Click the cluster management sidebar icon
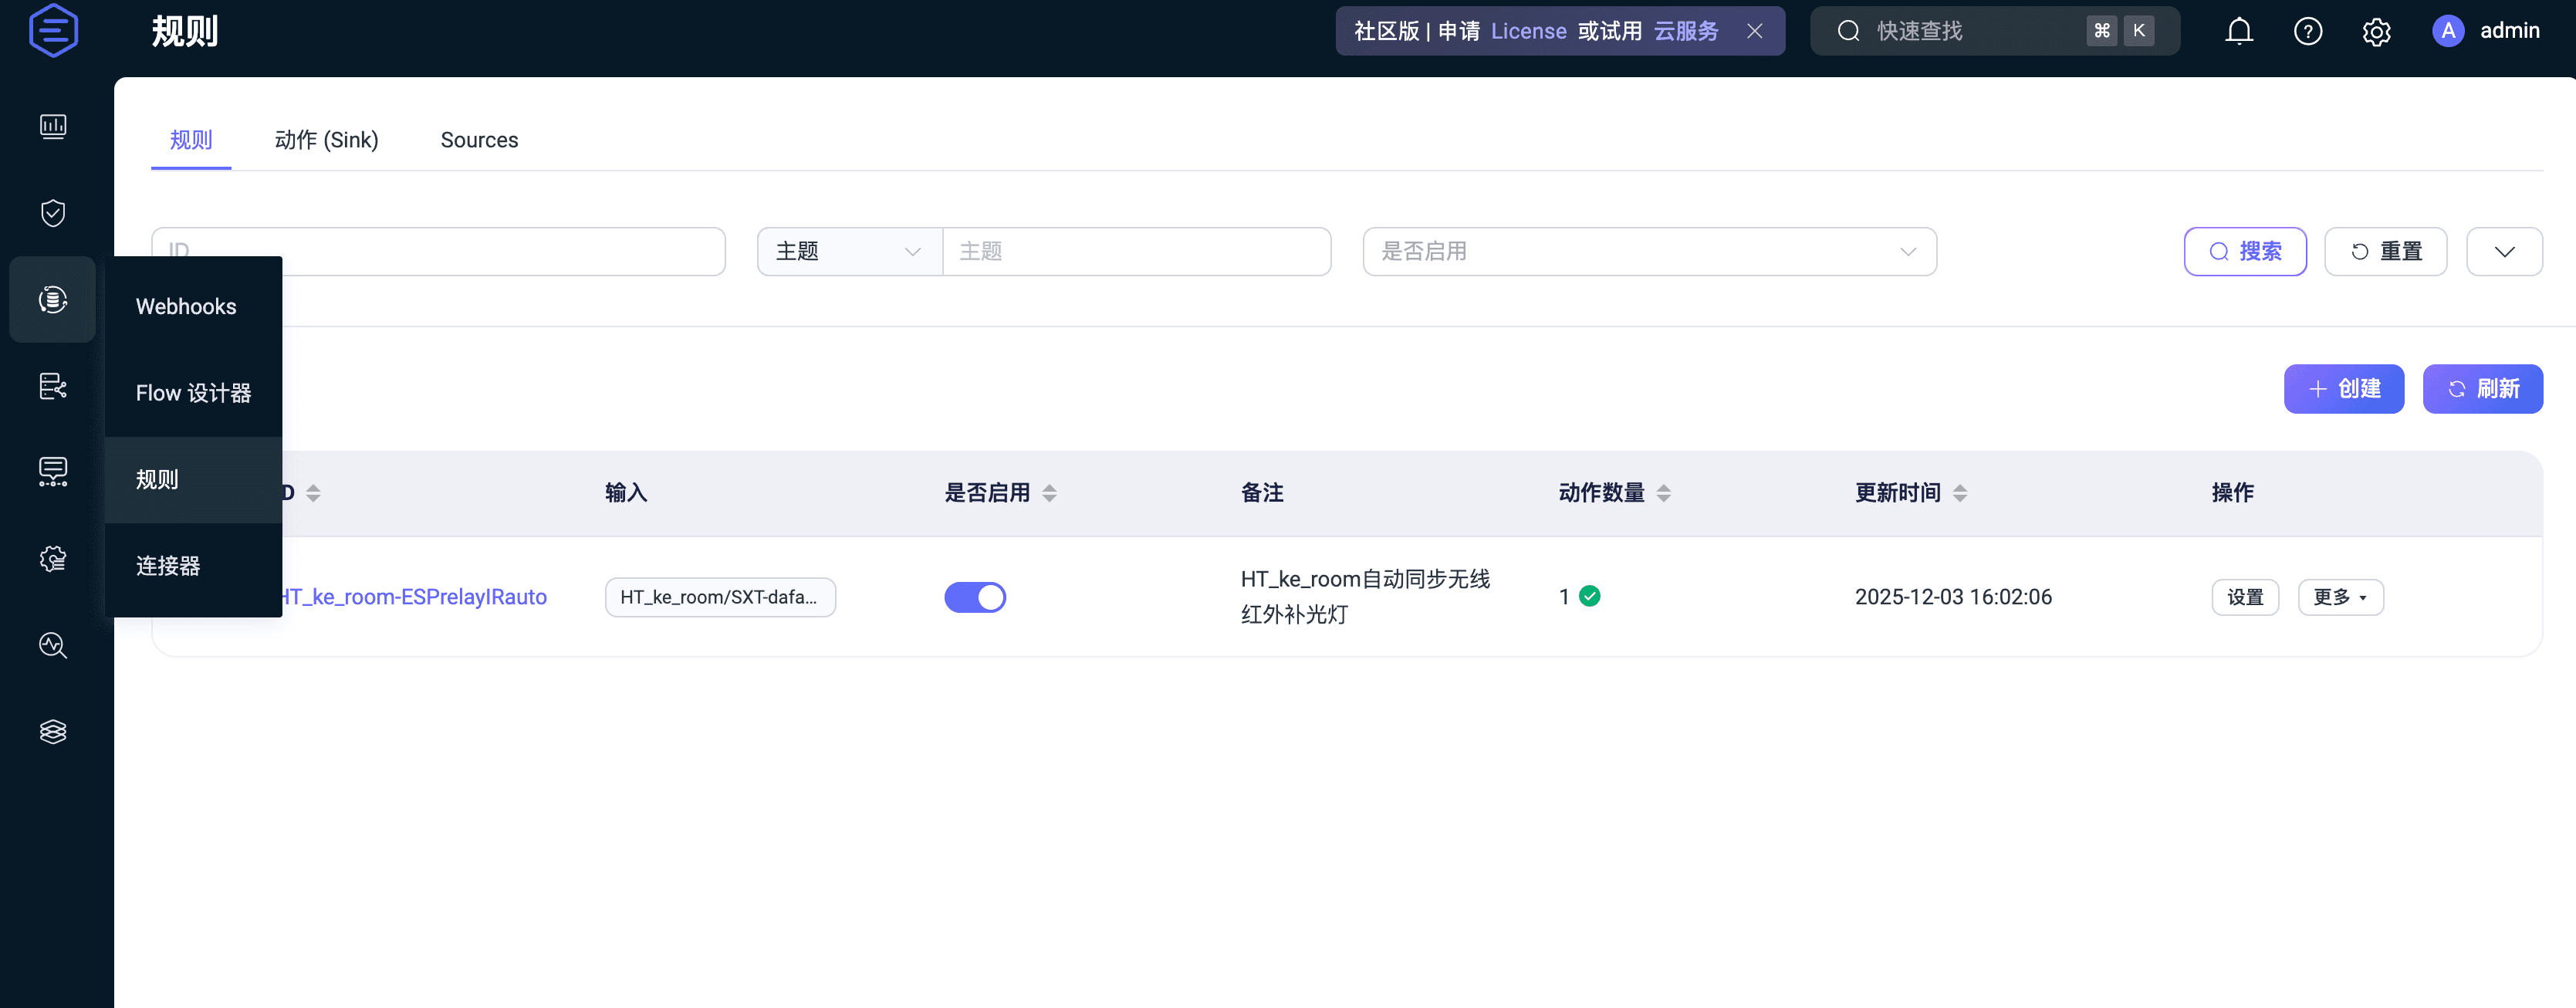This screenshot has width=2576, height=1008. coord(53,386)
